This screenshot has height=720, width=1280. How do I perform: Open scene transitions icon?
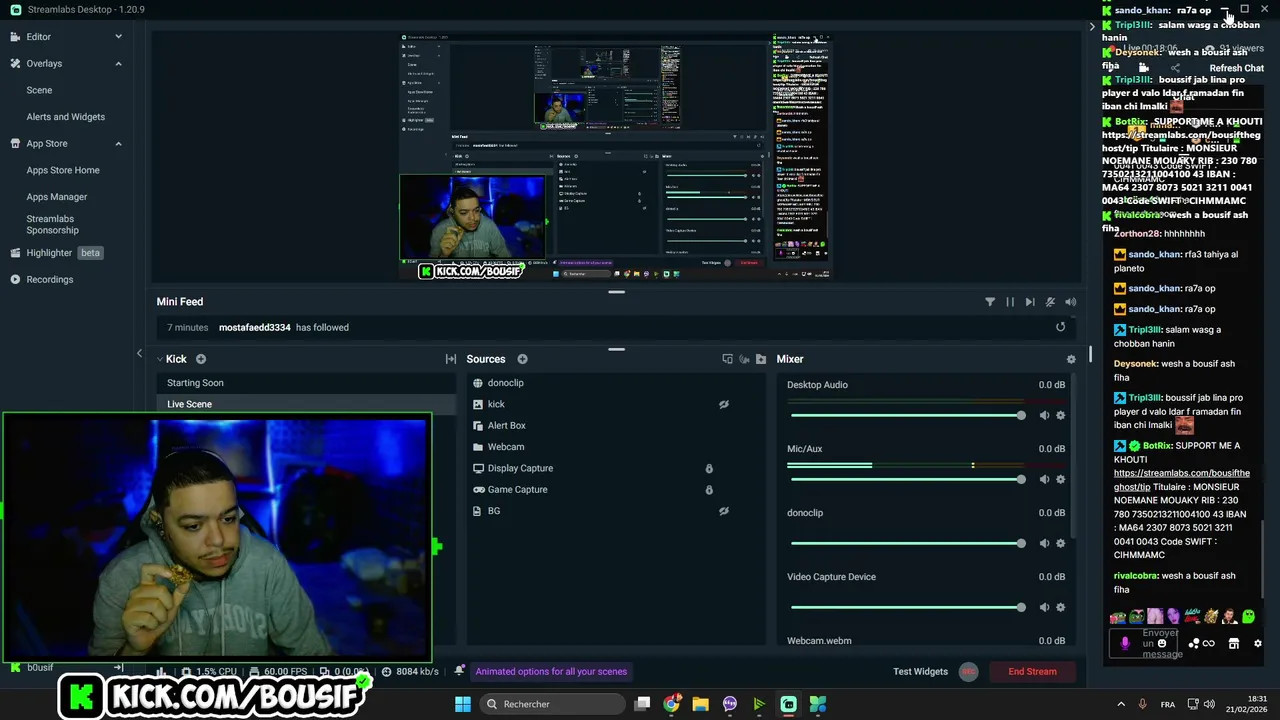pyautogui.click(x=451, y=359)
